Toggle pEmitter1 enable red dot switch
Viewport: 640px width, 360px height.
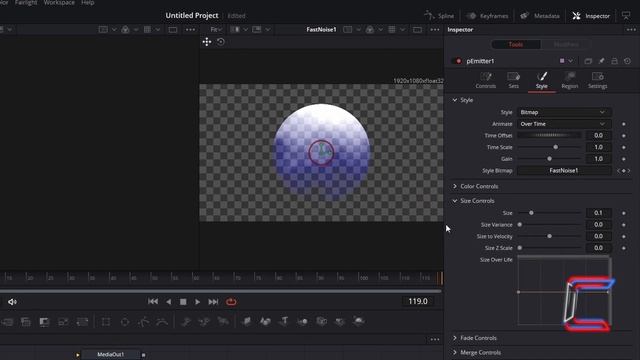(x=458, y=61)
